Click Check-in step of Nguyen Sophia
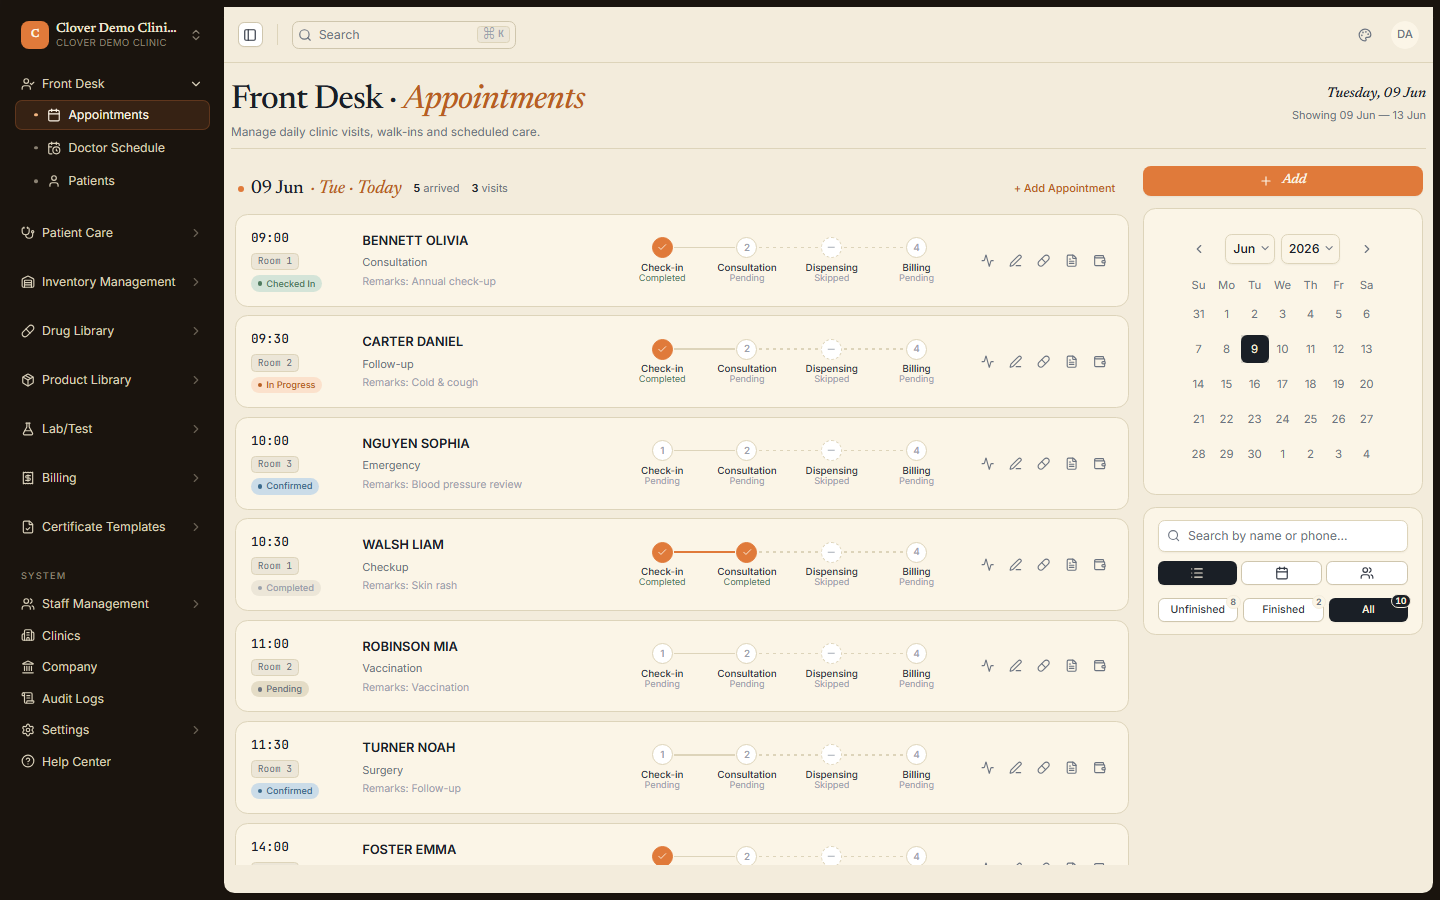 point(662,451)
